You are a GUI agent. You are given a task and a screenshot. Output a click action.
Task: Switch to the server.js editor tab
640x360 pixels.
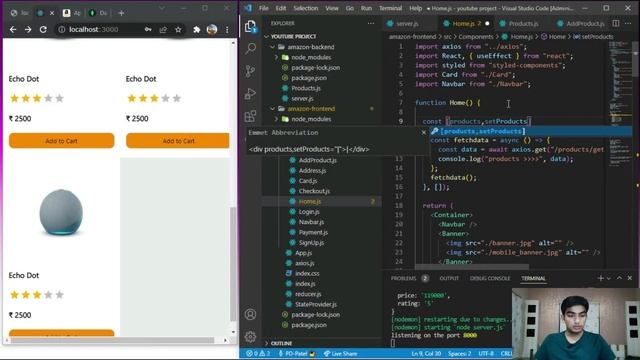(x=407, y=24)
